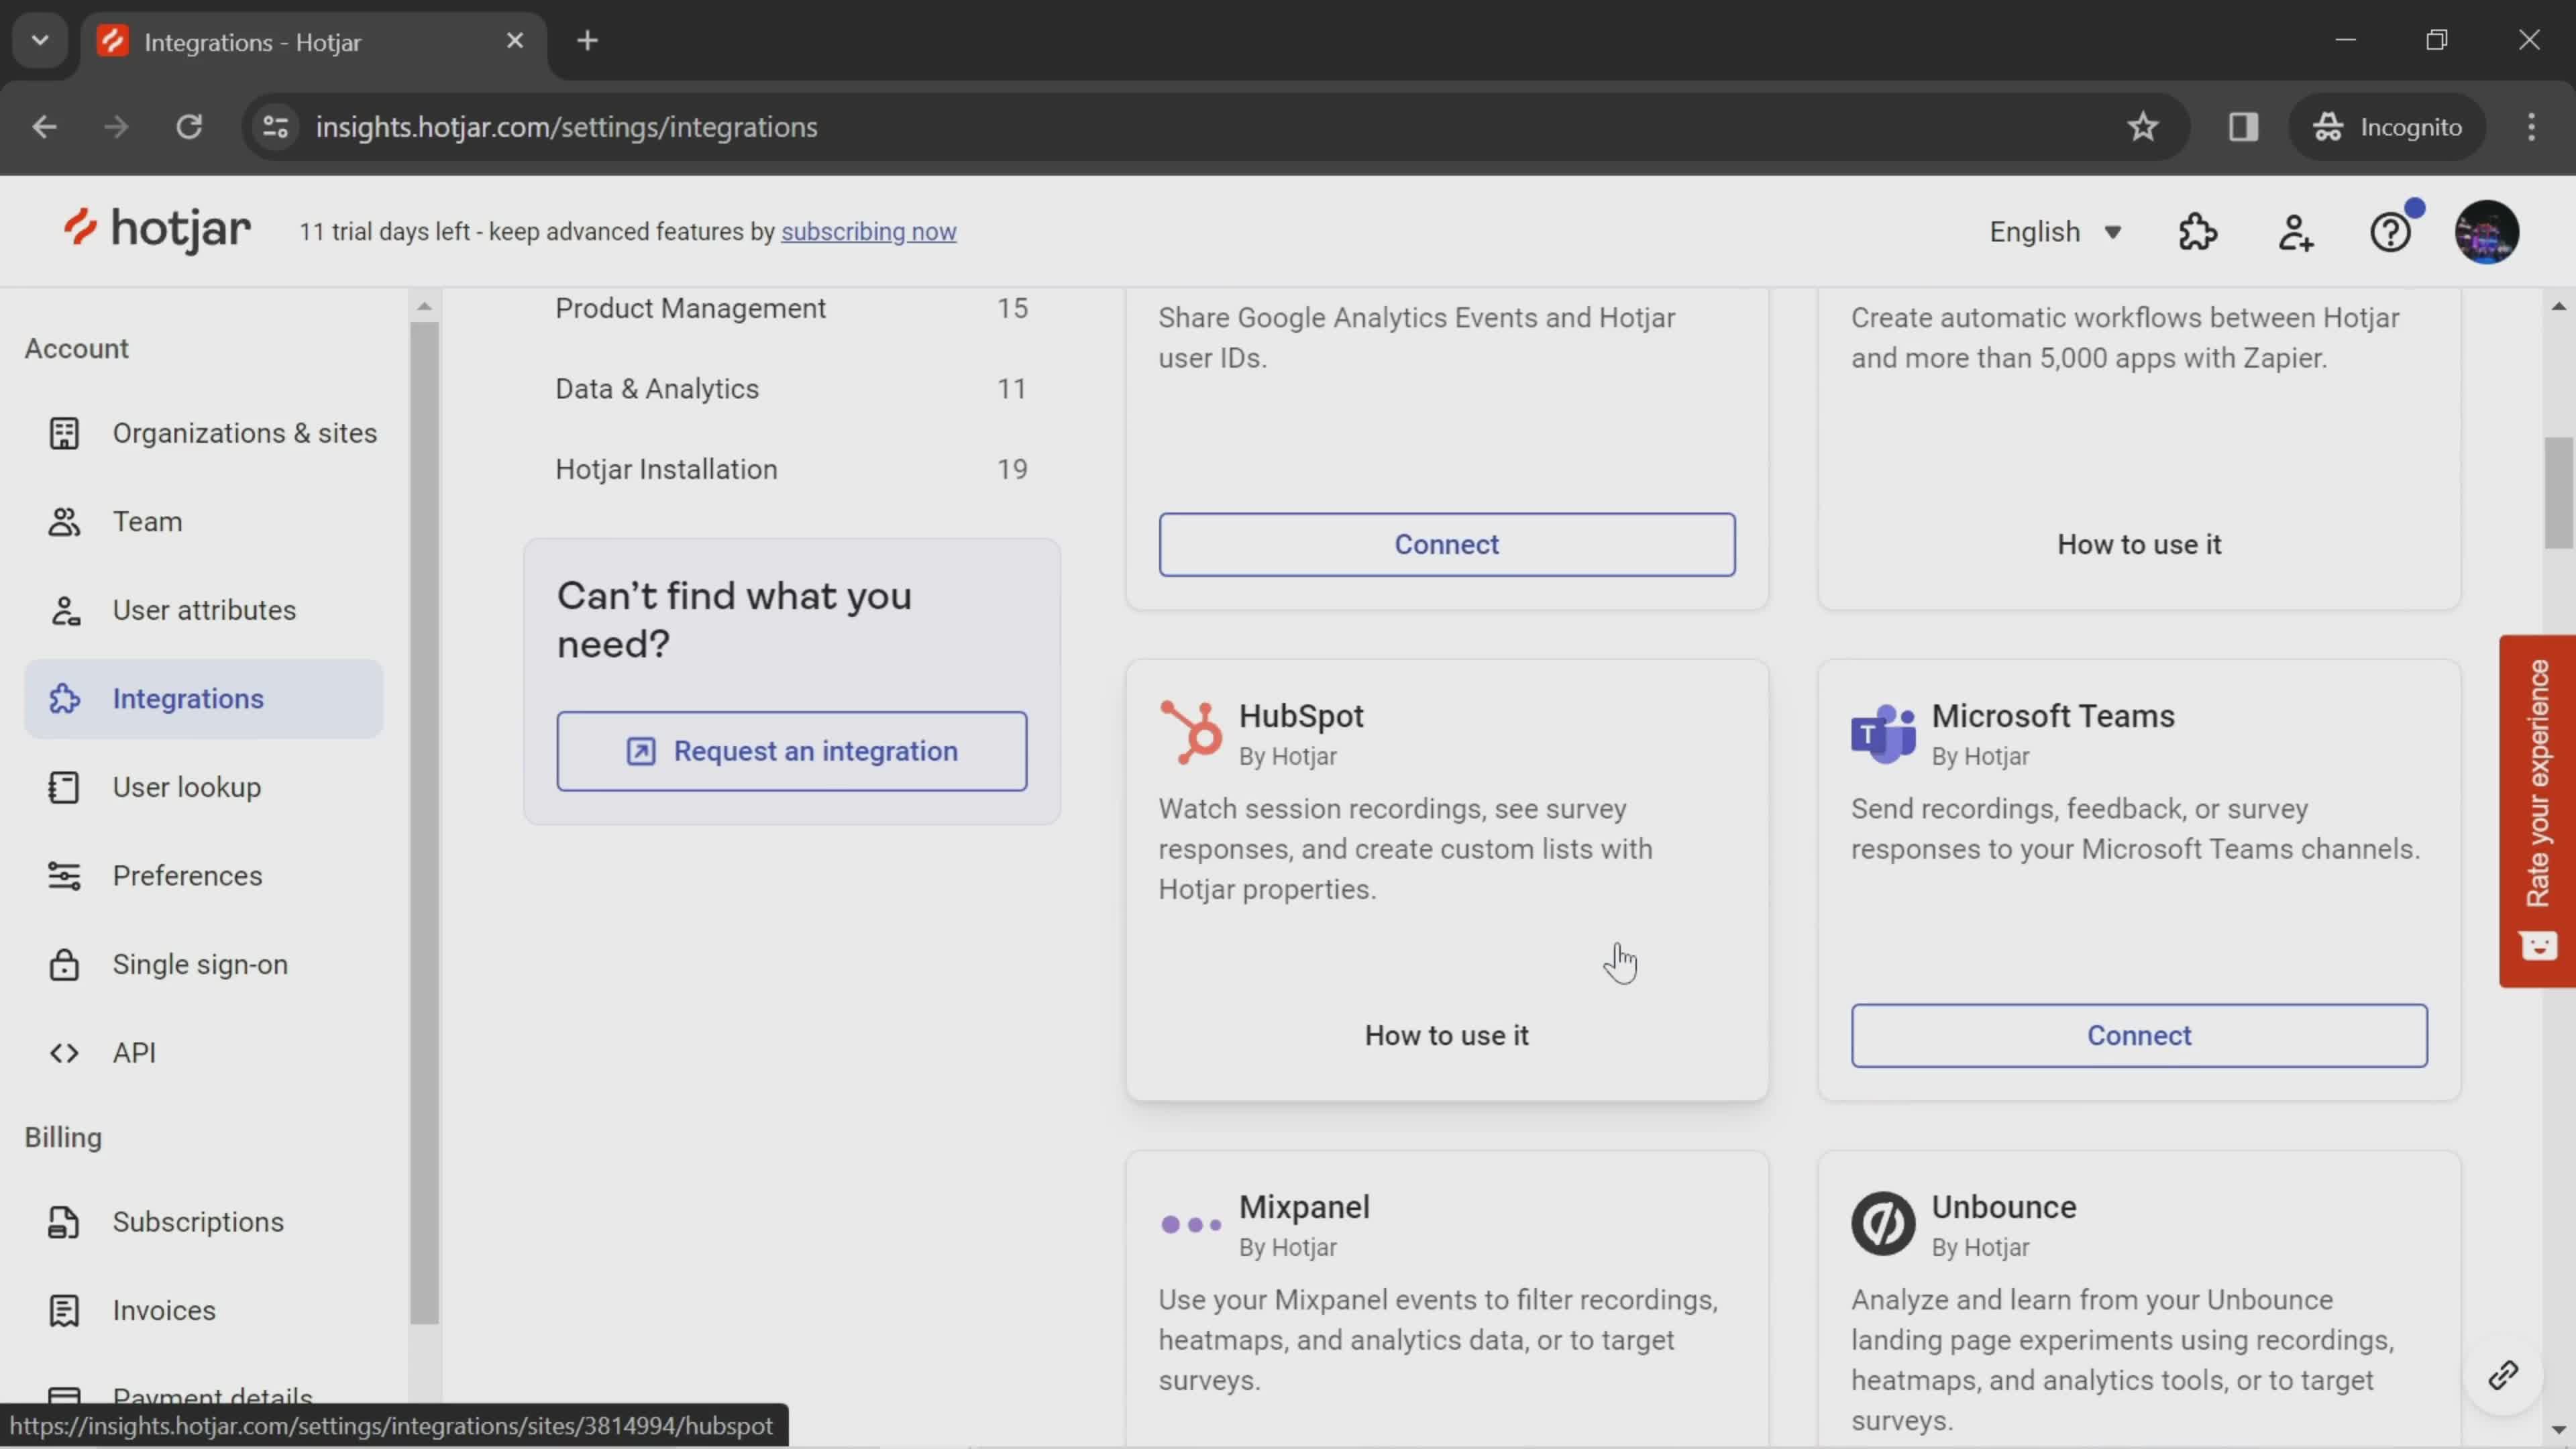
Task: Connect Microsoft Teams integration
Action: pos(2139,1035)
